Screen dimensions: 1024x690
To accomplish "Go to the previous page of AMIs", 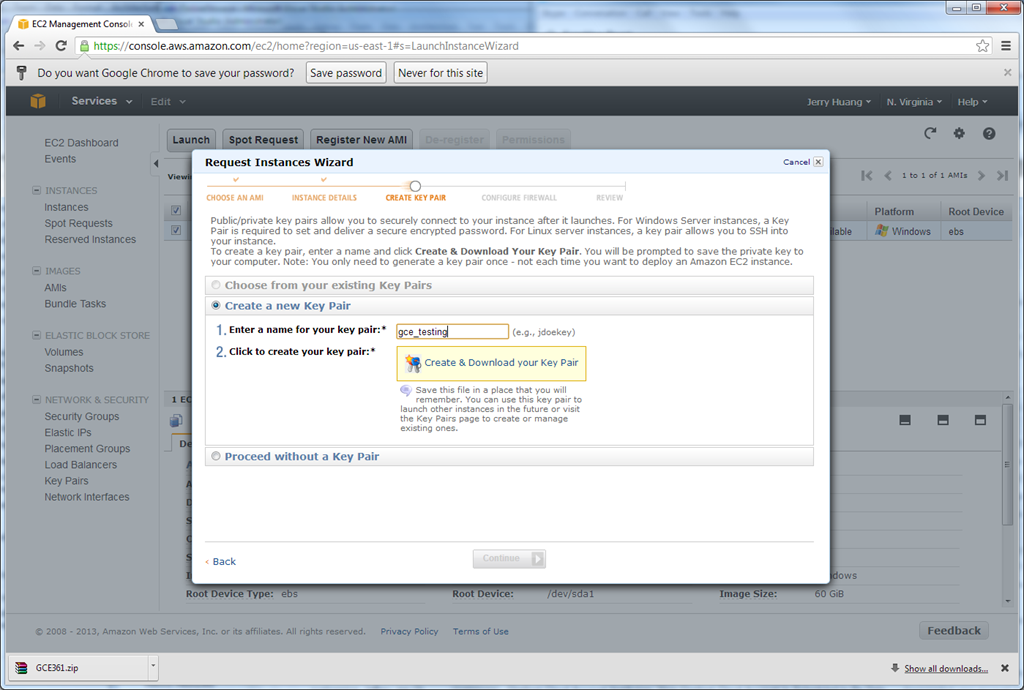I will point(888,175).
